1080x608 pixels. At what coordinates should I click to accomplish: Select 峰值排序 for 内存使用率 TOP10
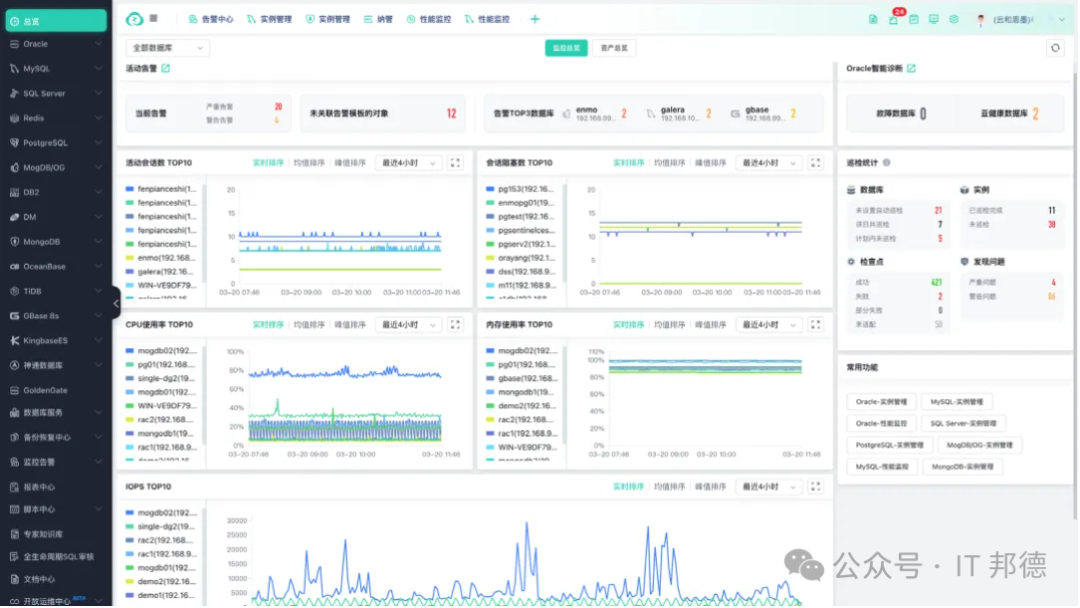(x=710, y=325)
